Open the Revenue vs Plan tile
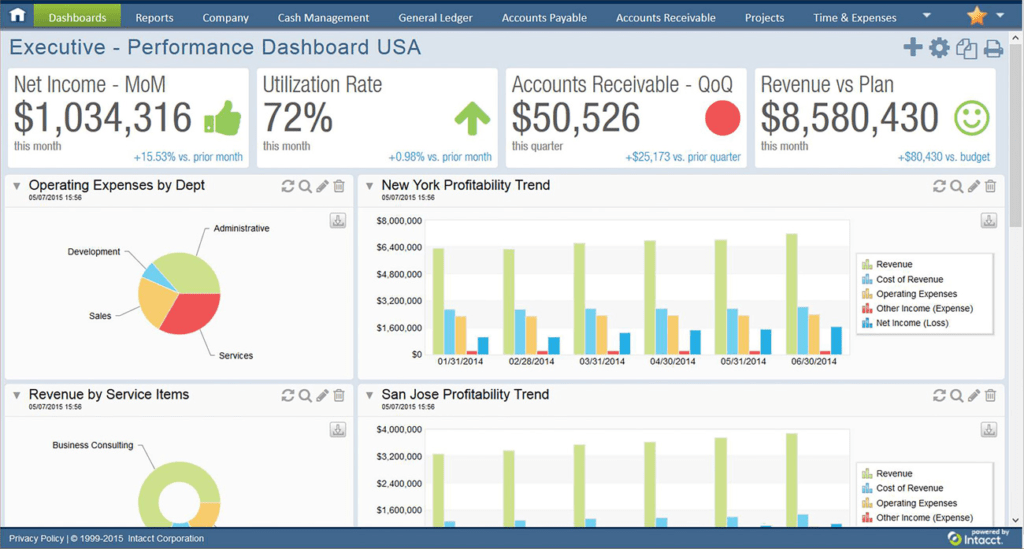 (875, 118)
